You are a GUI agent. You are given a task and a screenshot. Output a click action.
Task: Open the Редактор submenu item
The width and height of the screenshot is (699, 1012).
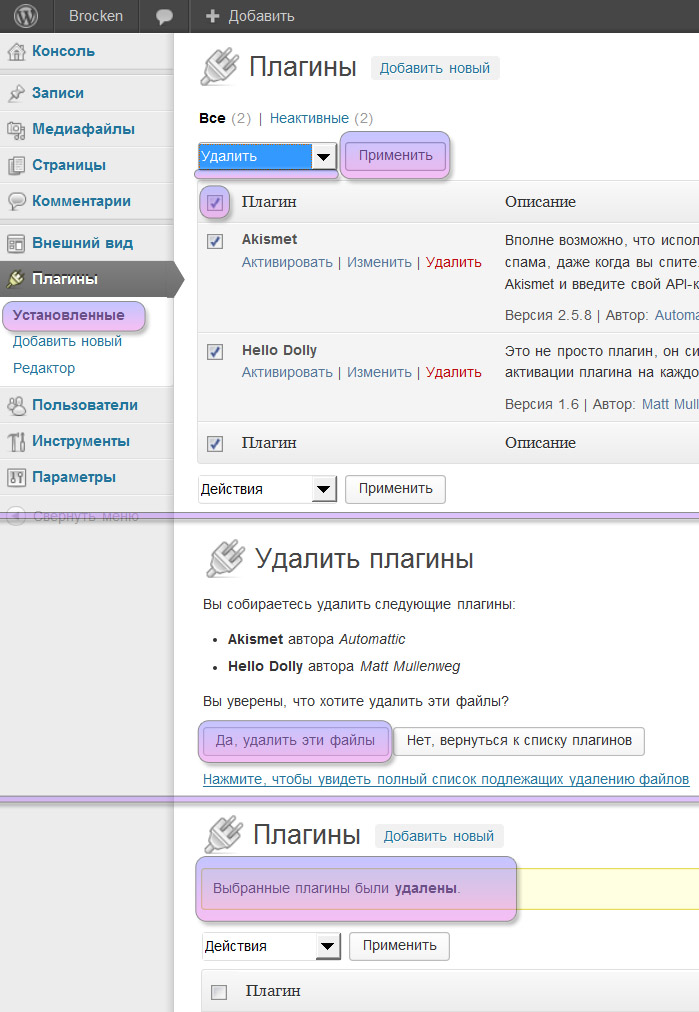pyautogui.click(x=44, y=369)
